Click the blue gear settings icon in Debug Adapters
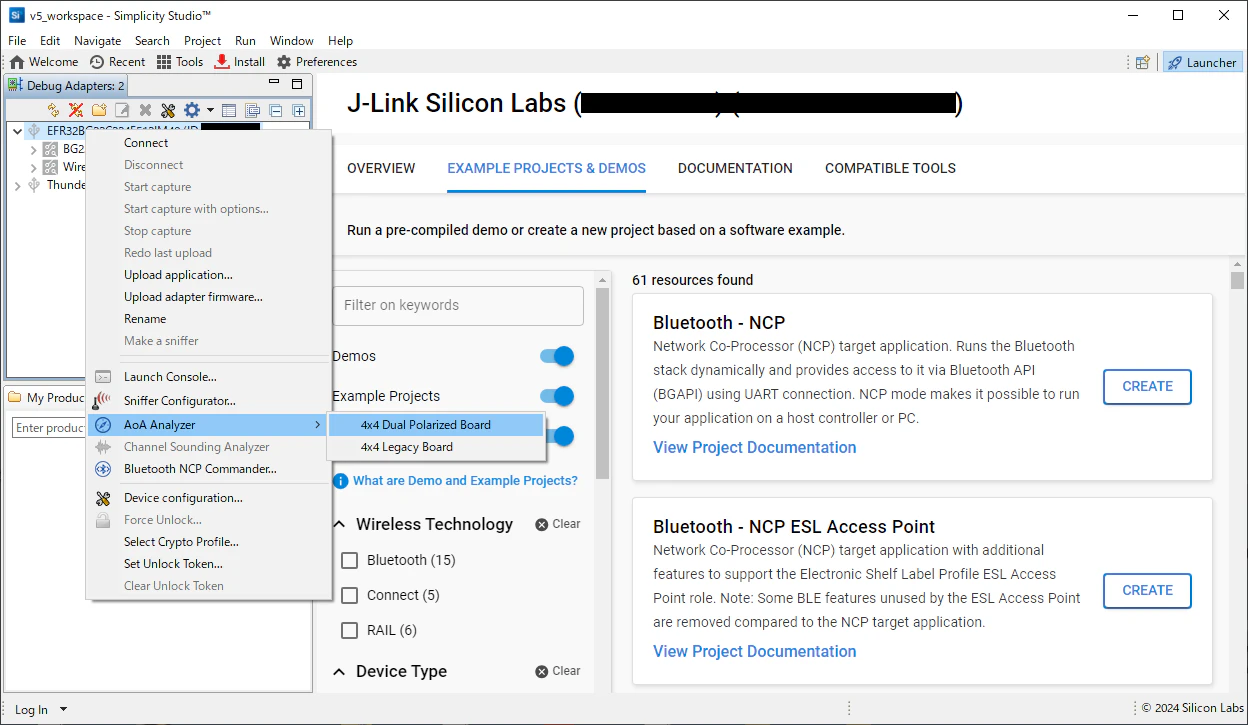The width and height of the screenshot is (1248, 725). pyautogui.click(x=192, y=110)
